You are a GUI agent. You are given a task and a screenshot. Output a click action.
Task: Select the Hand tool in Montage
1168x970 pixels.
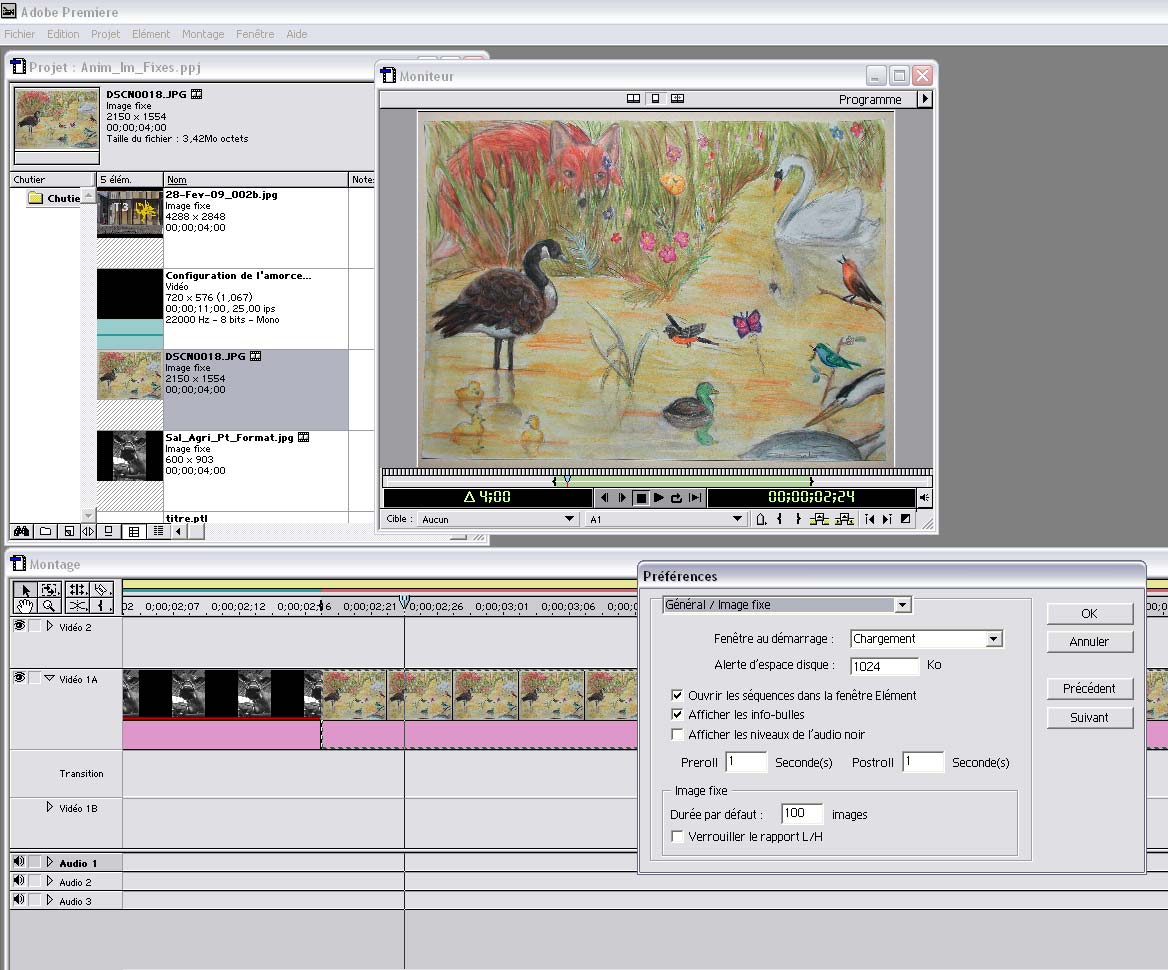[25, 606]
